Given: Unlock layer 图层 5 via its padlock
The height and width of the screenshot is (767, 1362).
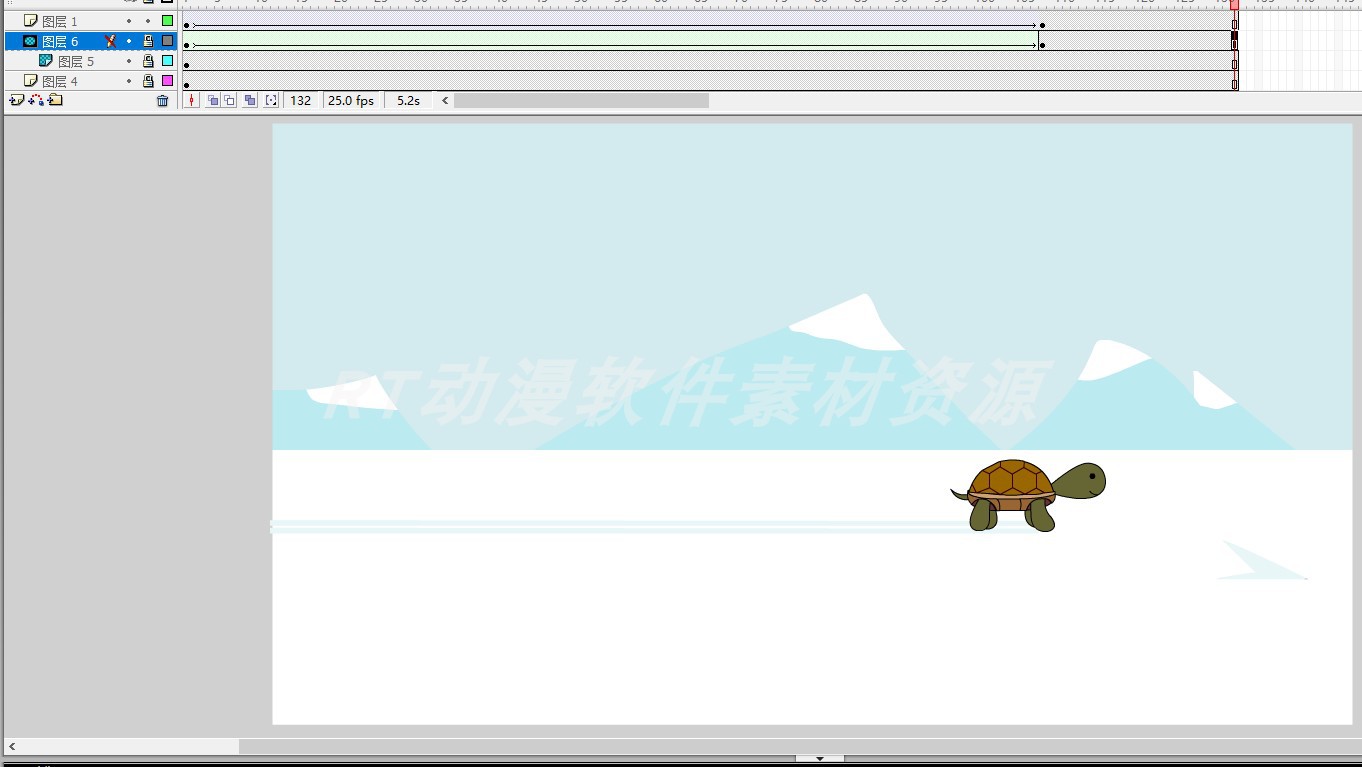Looking at the screenshot, I should pyautogui.click(x=148, y=61).
